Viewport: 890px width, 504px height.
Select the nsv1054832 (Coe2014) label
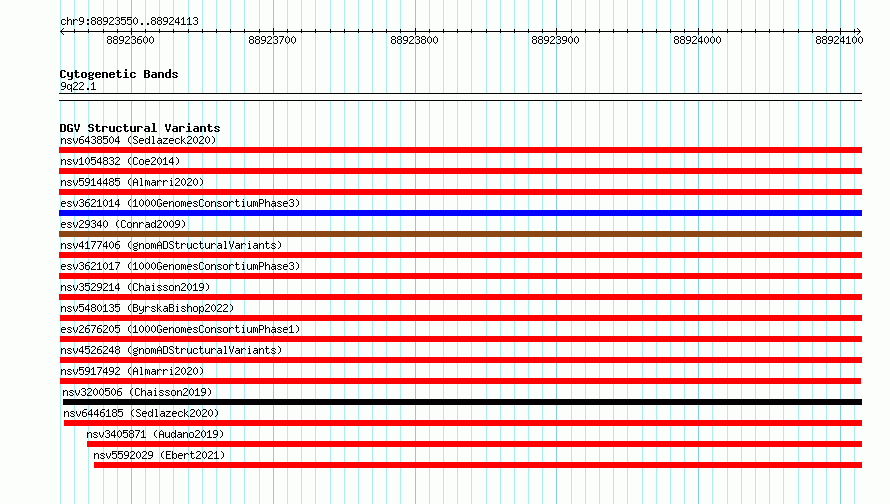[120, 161]
